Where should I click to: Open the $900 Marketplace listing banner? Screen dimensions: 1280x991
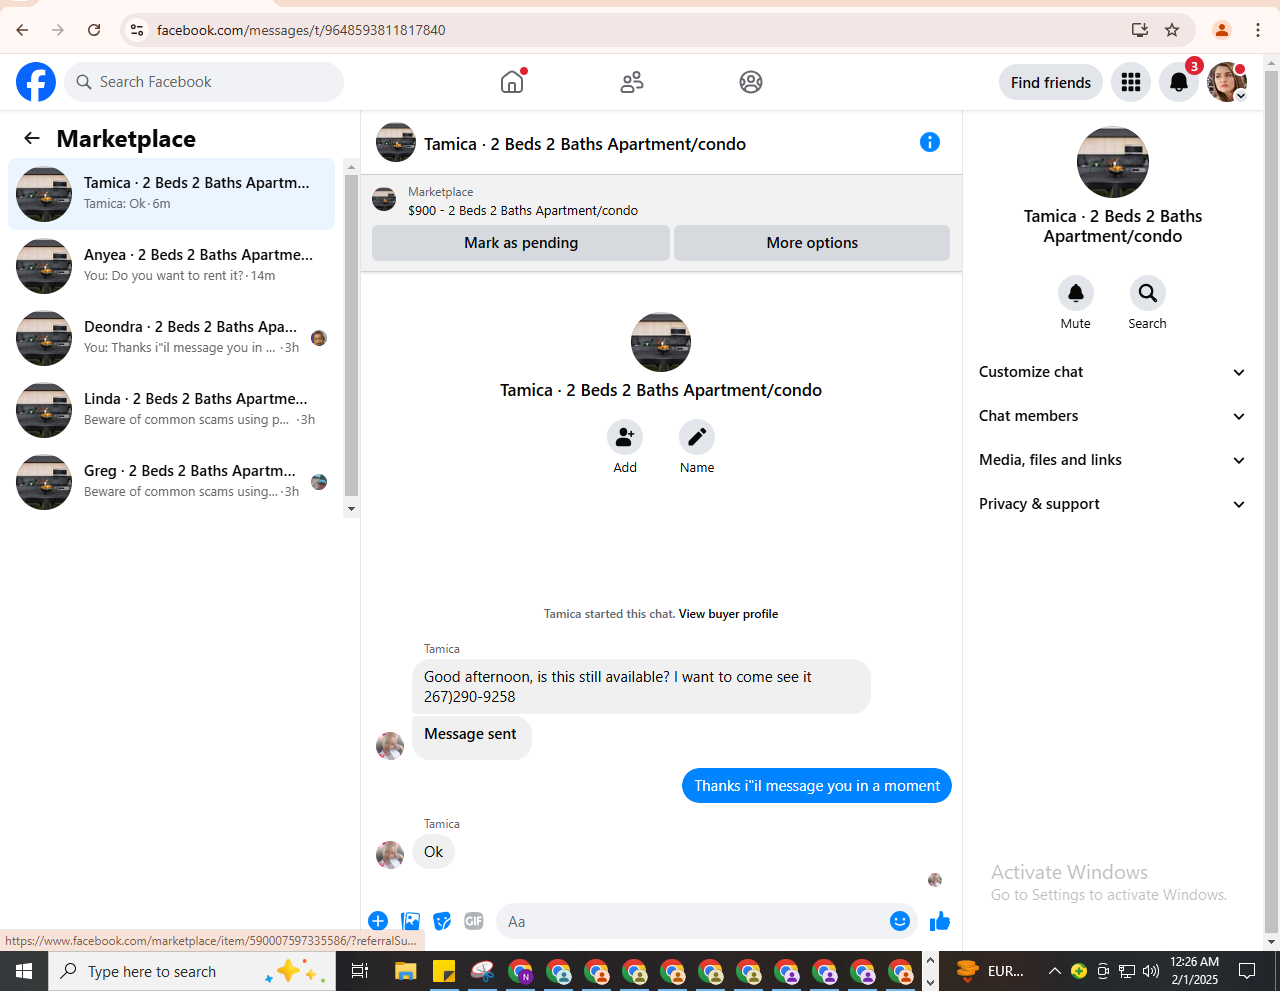[661, 201]
